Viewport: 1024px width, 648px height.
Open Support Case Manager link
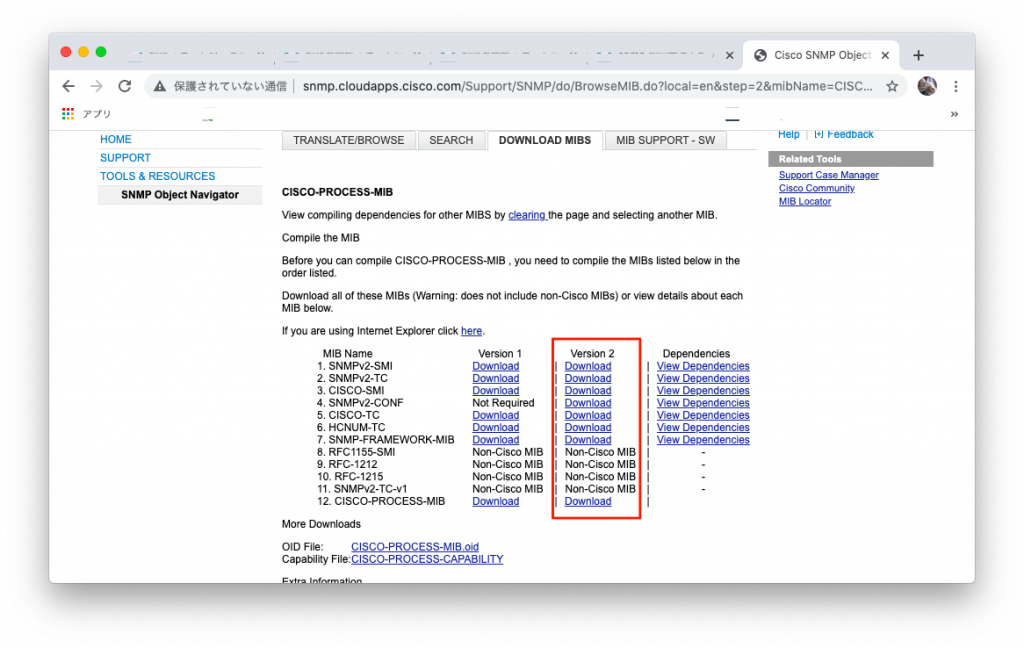click(x=828, y=175)
